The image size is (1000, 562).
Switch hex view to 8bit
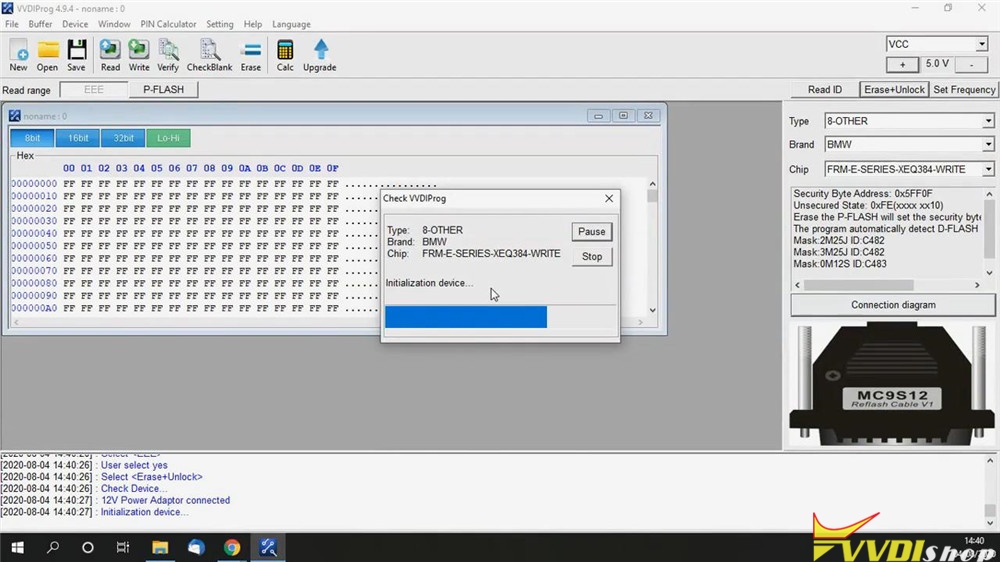tap(32, 138)
